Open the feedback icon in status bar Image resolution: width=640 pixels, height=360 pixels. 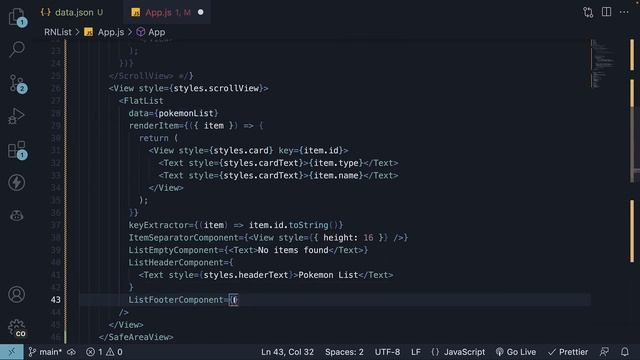click(x=604, y=352)
